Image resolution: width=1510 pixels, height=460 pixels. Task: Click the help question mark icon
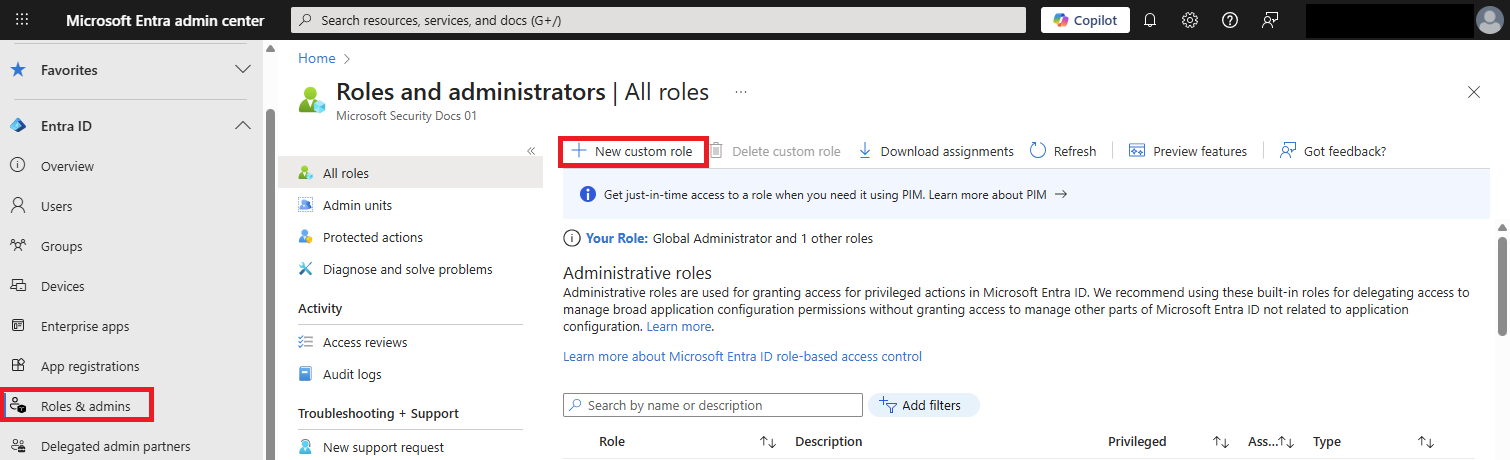pyautogui.click(x=1230, y=20)
